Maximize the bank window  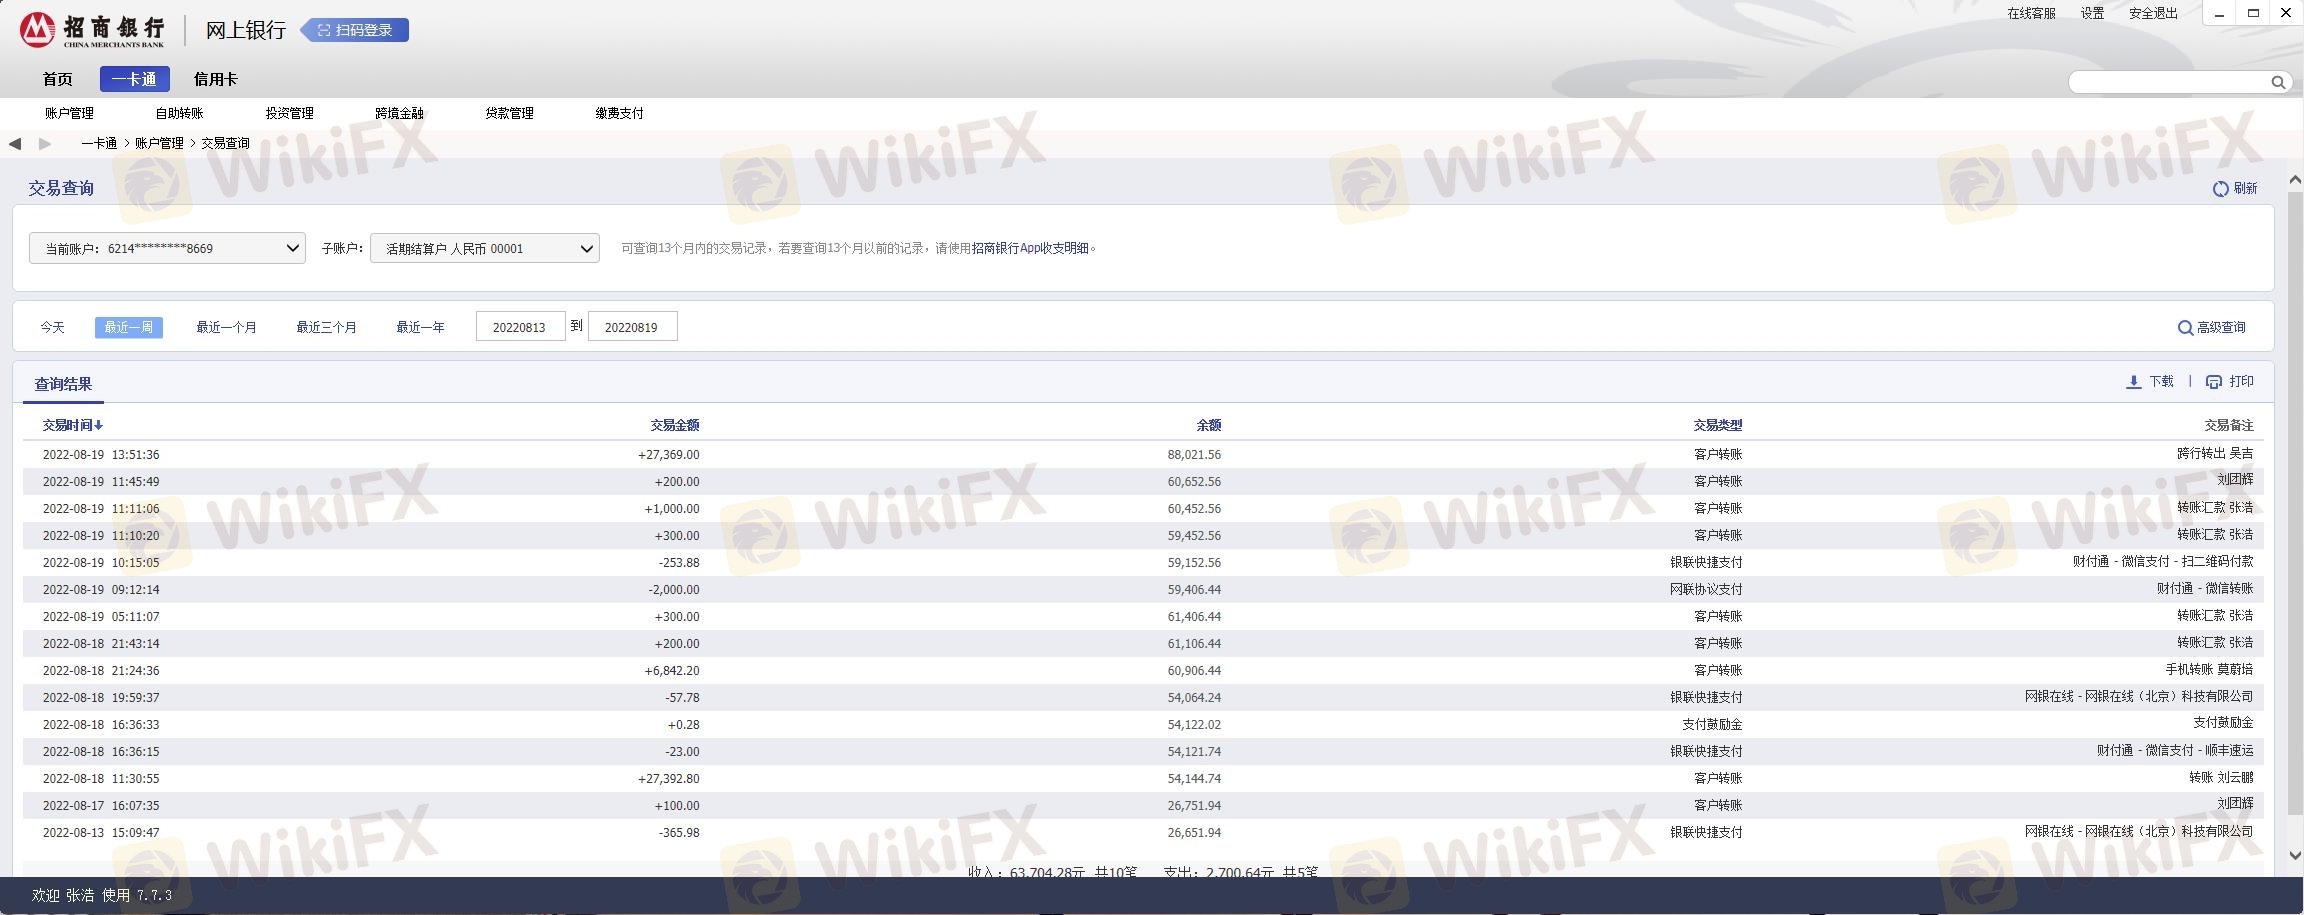coord(2253,13)
